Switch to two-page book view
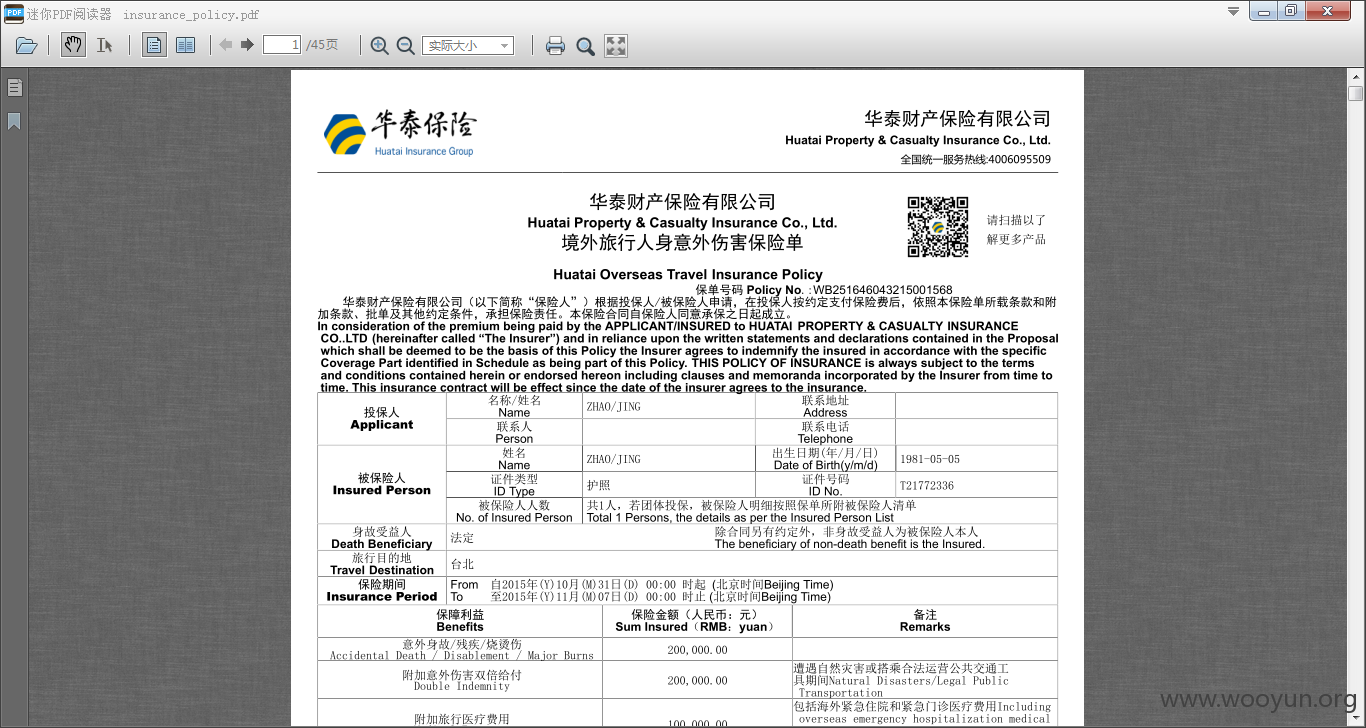Screen dimensions: 1366x728 tap(185, 45)
